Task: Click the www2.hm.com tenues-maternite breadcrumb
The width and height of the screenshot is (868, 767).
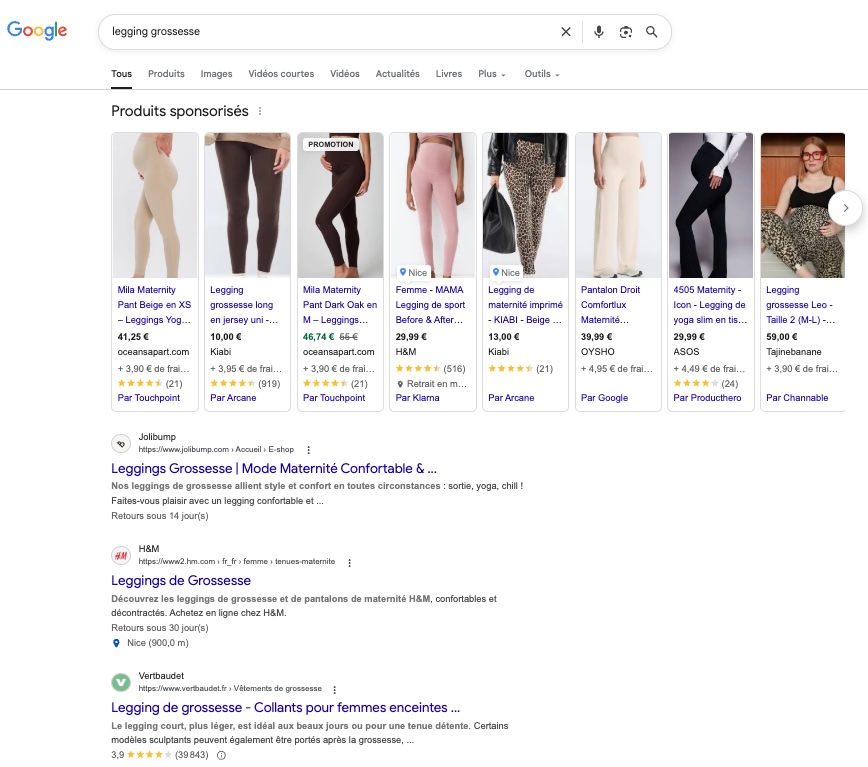Action: (237, 562)
